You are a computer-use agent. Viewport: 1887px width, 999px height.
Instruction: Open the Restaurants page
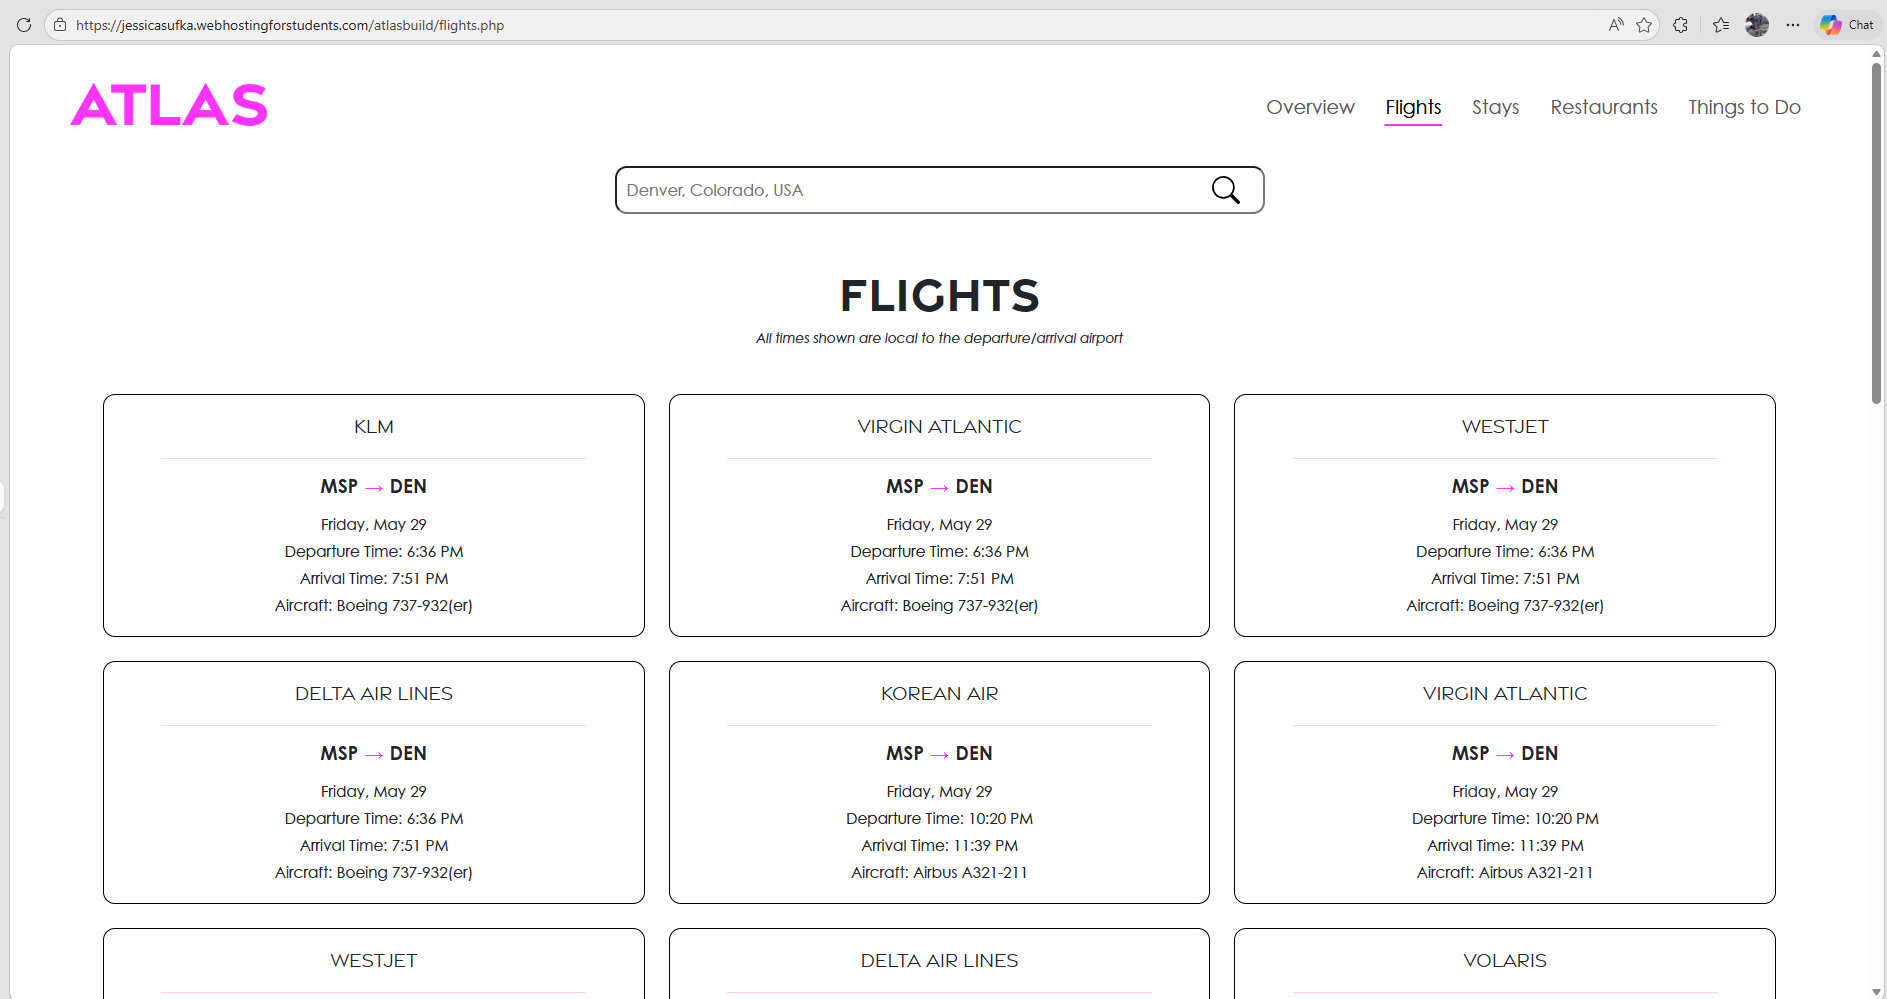point(1604,107)
